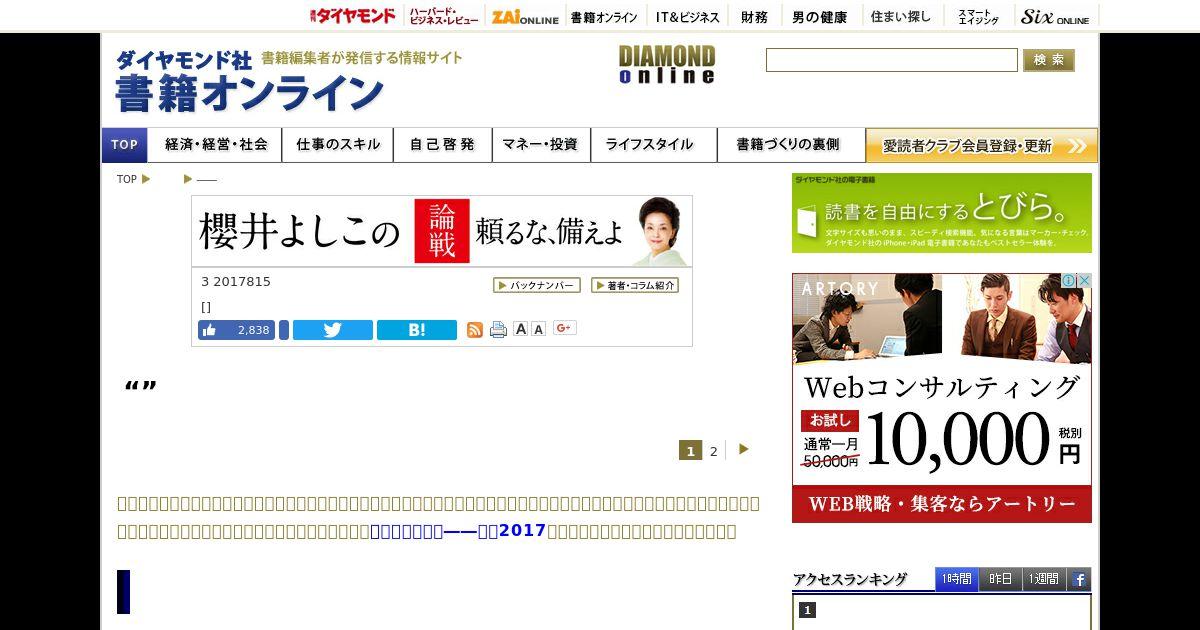This screenshot has width=1200, height=630.
Task: Open ZAi ONLINE in top bar
Action: click(x=525, y=17)
